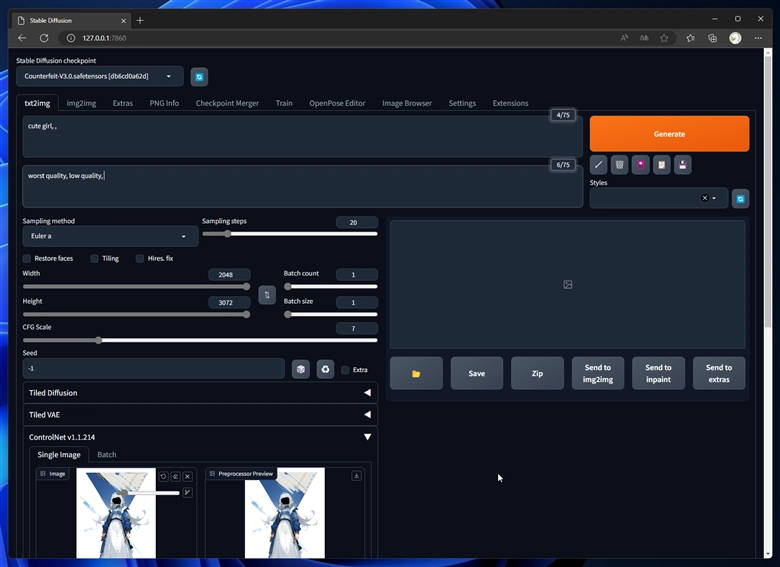Viewport: 780px width, 567px height.
Task: Download the Preprocessor Preview image
Action: (x=357, y=476)
